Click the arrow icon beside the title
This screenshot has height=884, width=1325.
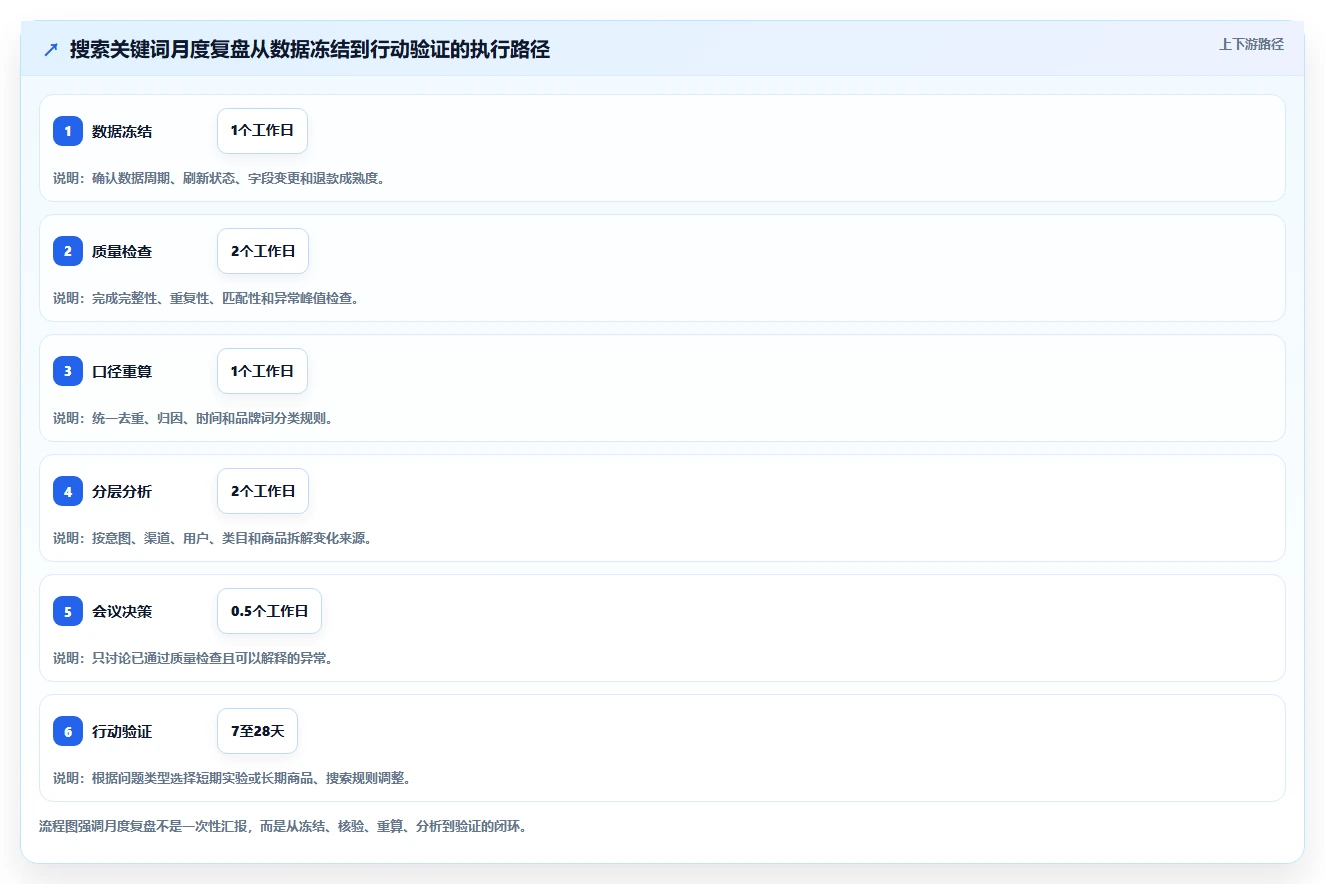51,49
